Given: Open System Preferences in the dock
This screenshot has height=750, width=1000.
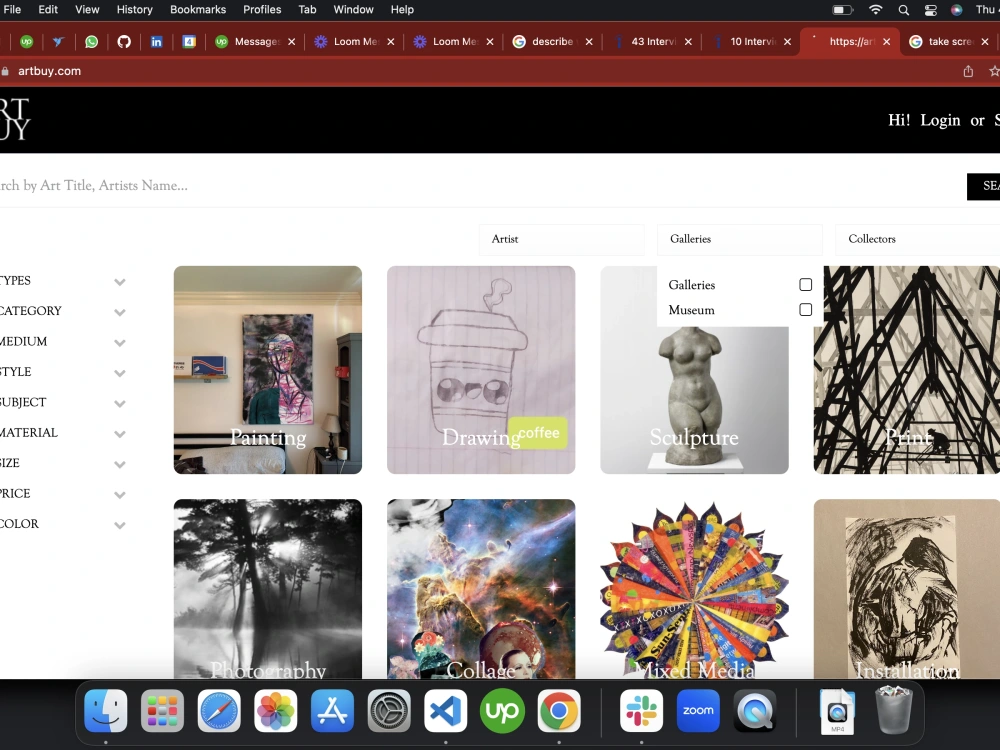Looking at the screenshot, I should tap(389, 710).
